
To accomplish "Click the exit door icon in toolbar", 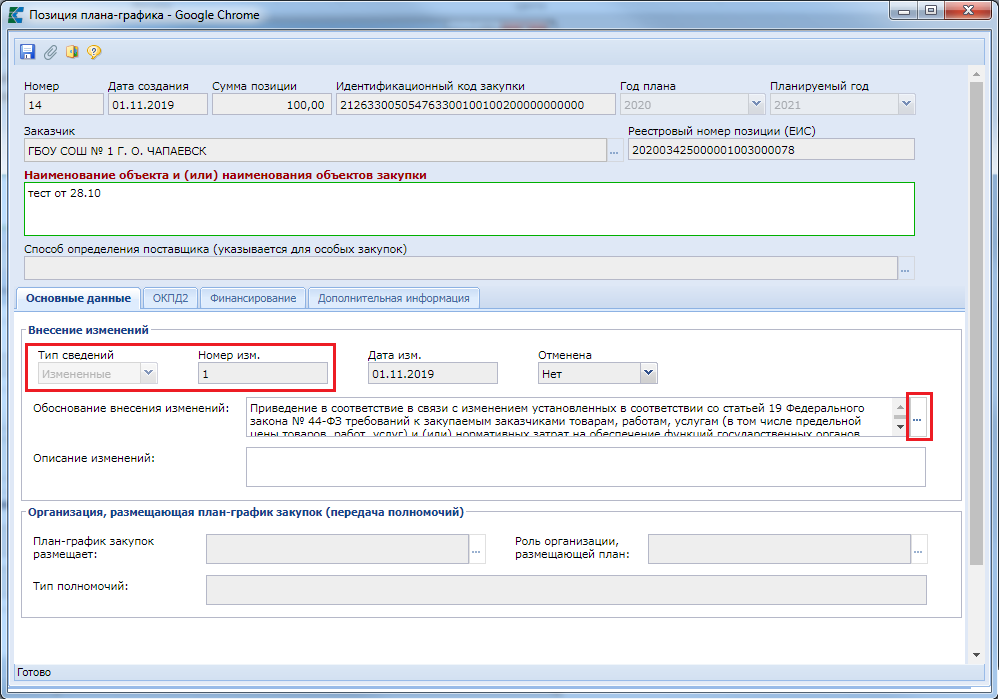I will click(72, 52).
